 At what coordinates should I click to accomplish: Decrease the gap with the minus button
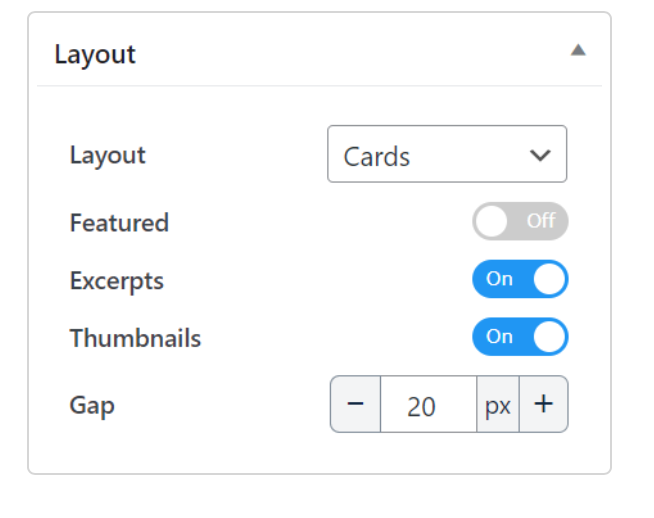355,404
